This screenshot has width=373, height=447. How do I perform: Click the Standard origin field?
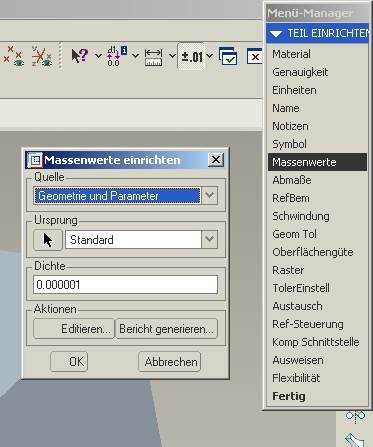tap(133, 239)
